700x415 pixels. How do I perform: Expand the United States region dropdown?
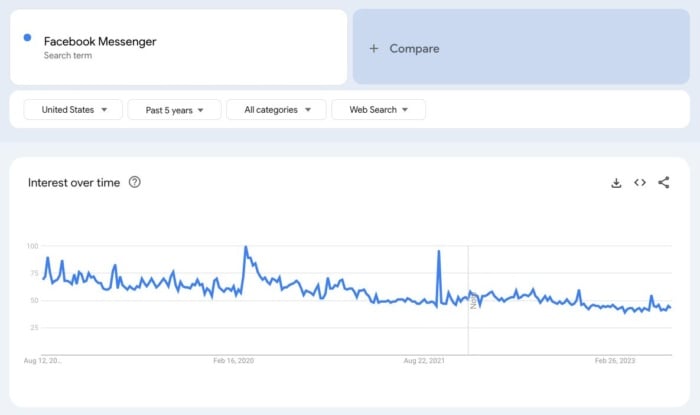(x=73, y=110)
